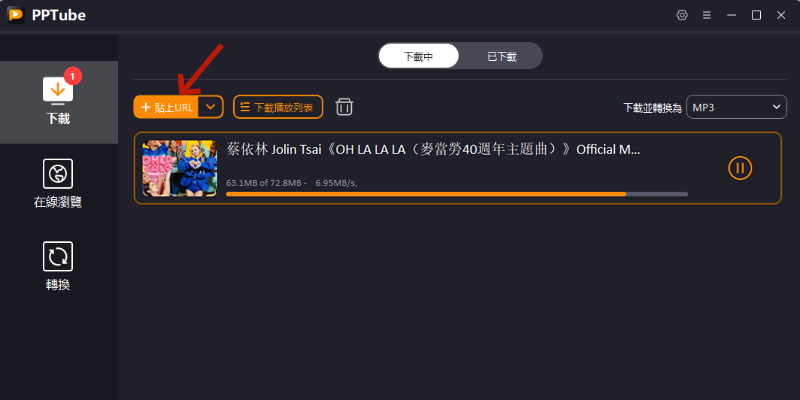Image resolution: width=800 pixels, height=400 pixels.
Task: Switch to the 下載中 tab
Action: click(418, 56)
